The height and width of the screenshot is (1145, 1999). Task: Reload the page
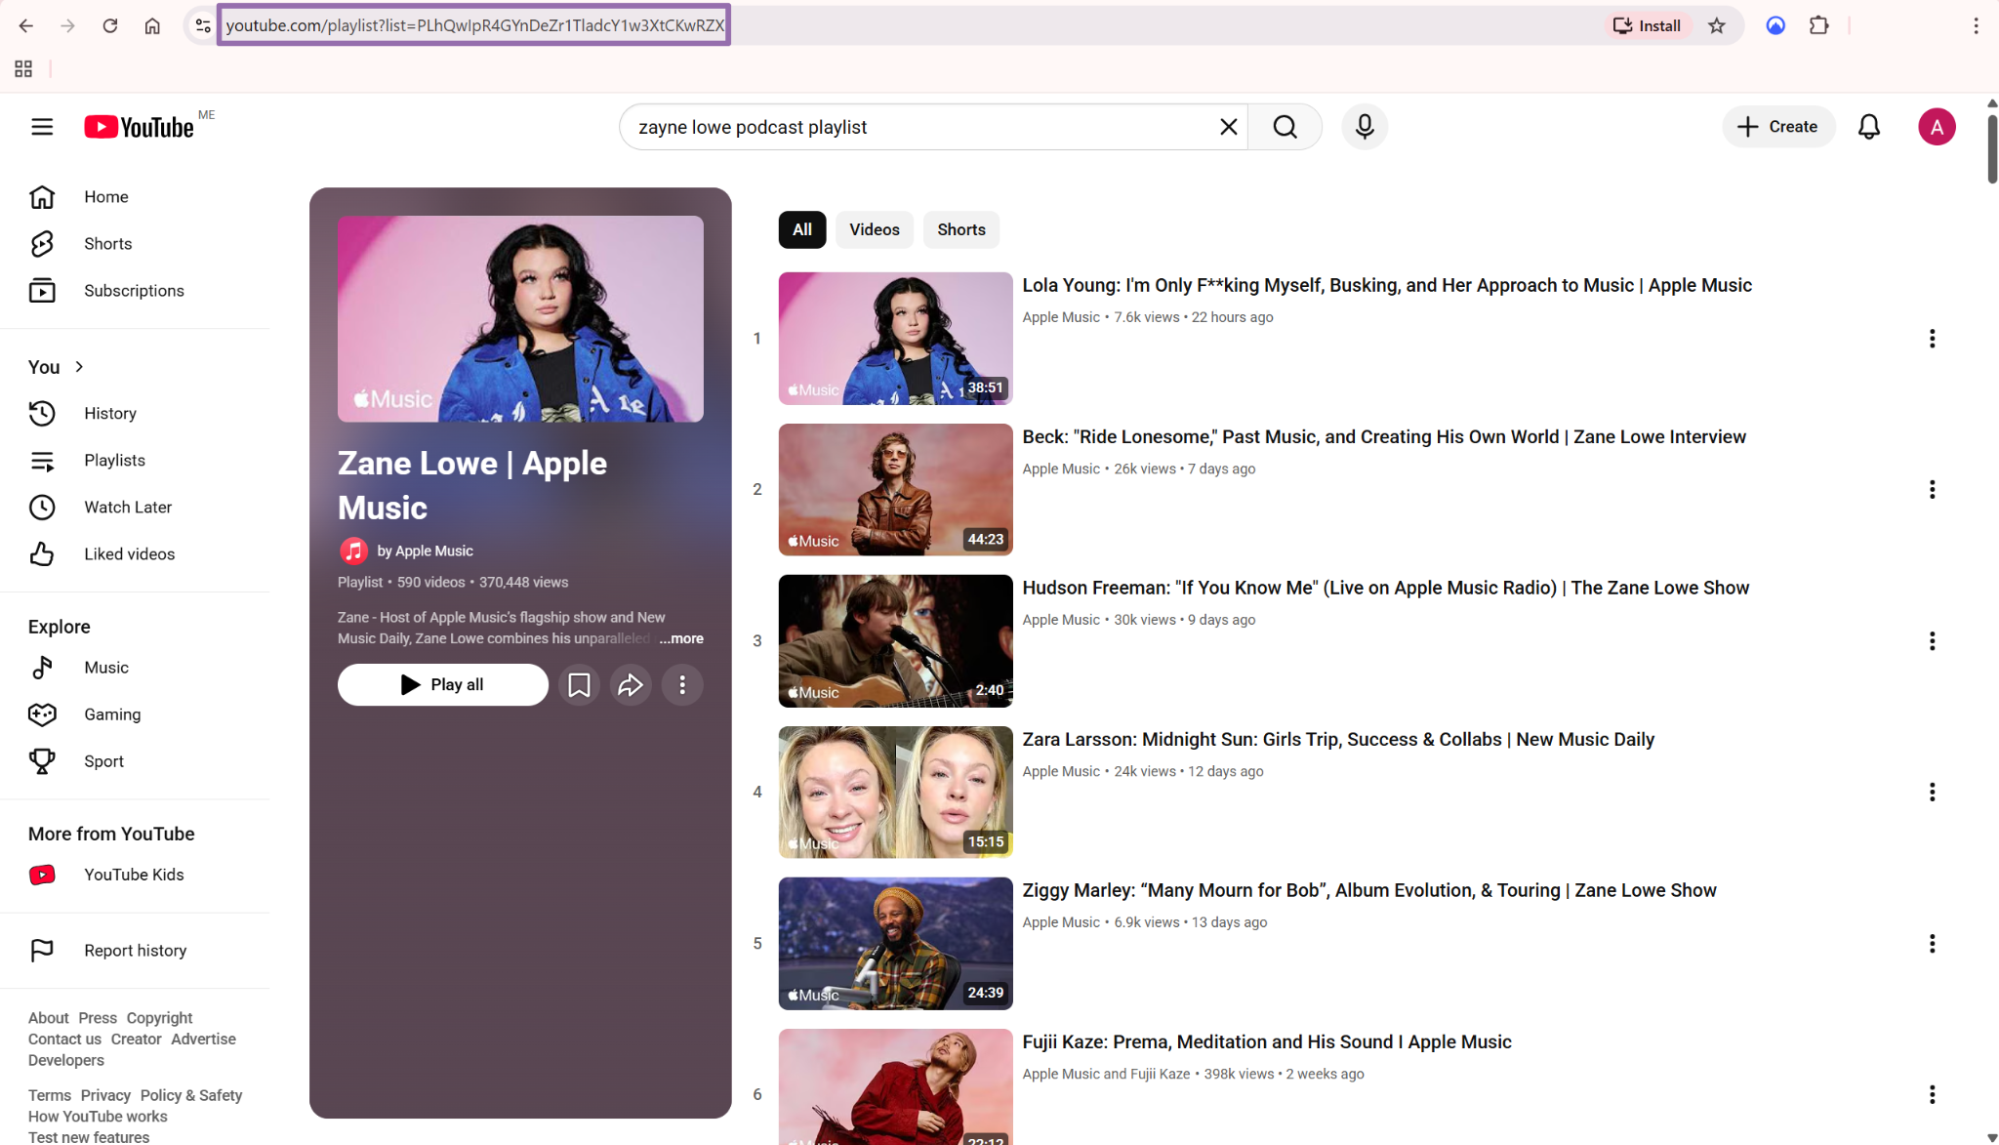[x=110, y=26]
